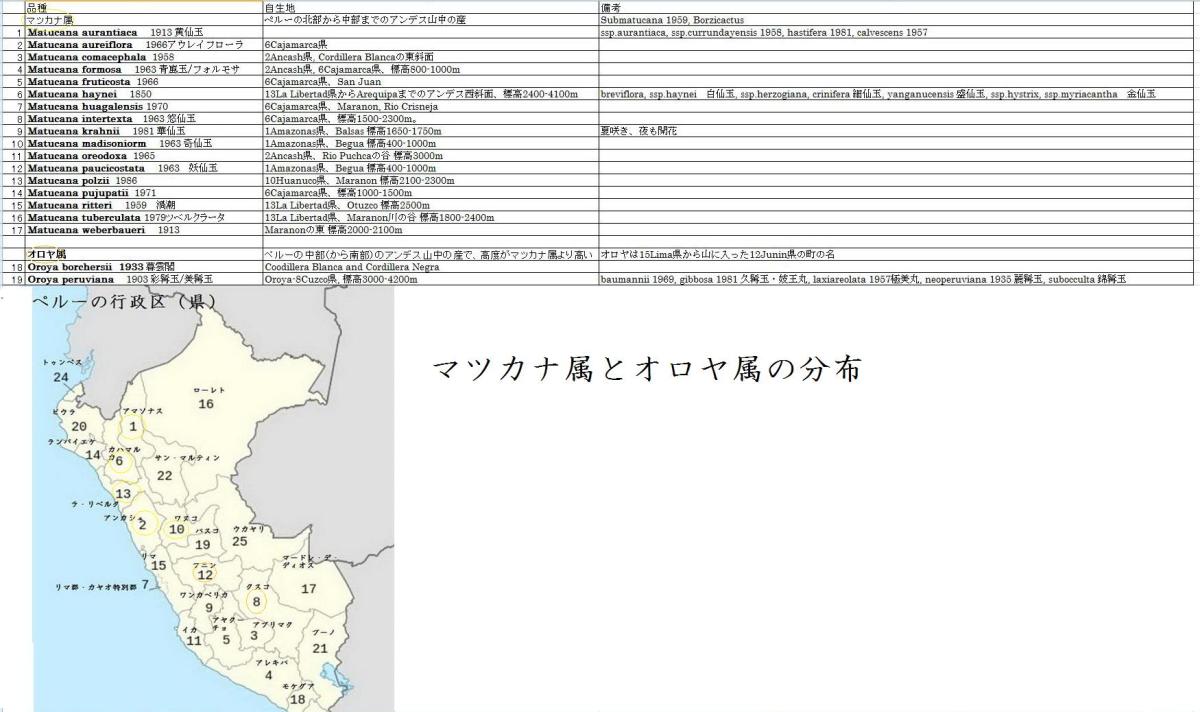Click the circled number 1 Amazonas region
Viewport: 1200px width, 712px height.
click(x=132, y=427)
